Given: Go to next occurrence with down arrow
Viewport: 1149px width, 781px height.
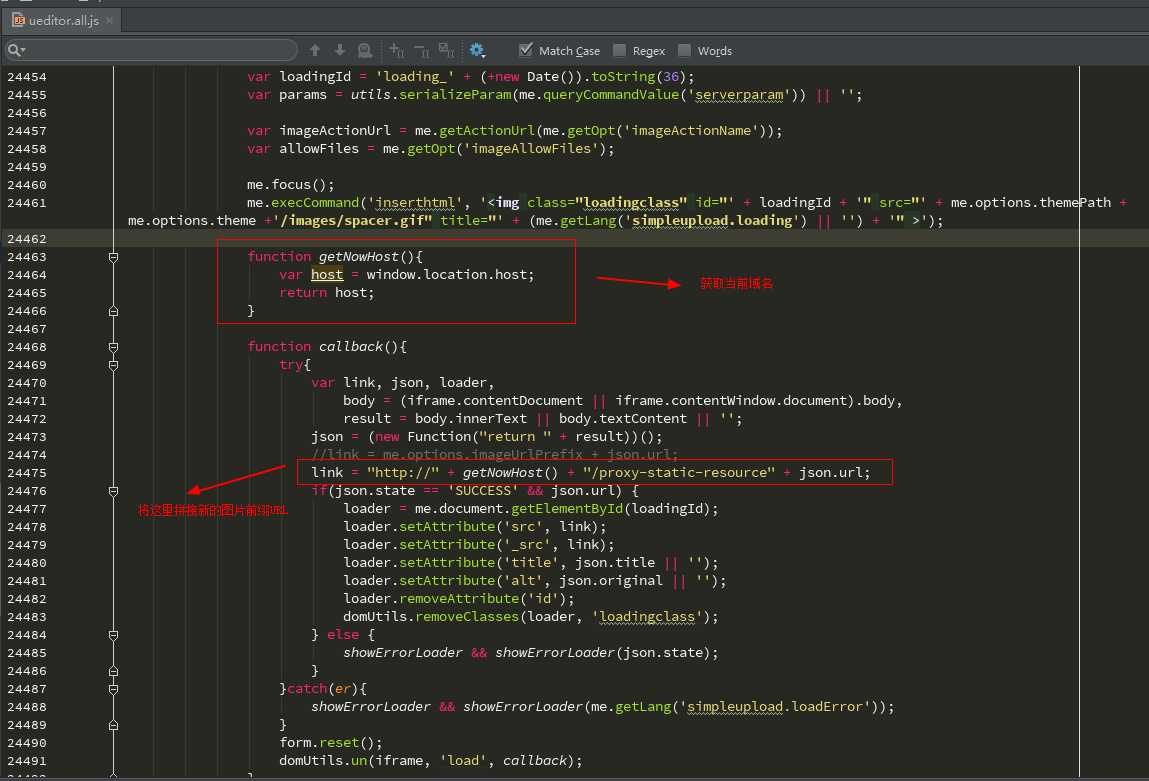Looking at the screenshot, I should pos(340,50).
